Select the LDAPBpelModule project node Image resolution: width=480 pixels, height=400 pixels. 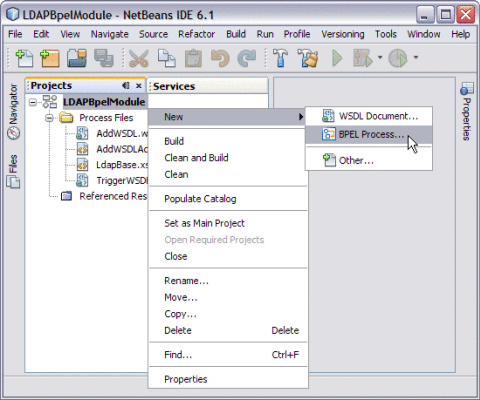point(104,102)
